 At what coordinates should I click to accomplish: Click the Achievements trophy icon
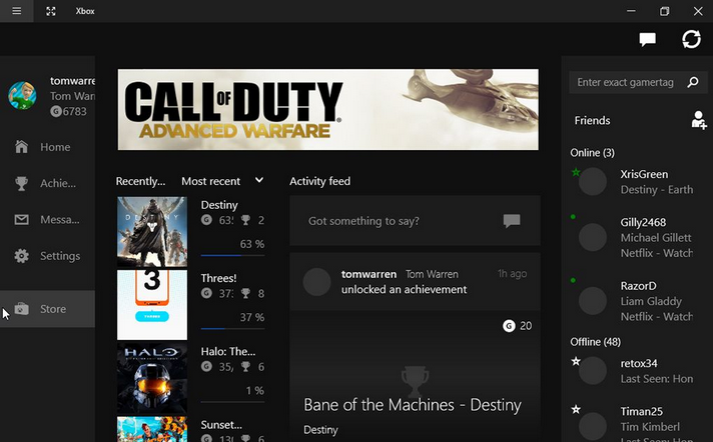(21, 183)
